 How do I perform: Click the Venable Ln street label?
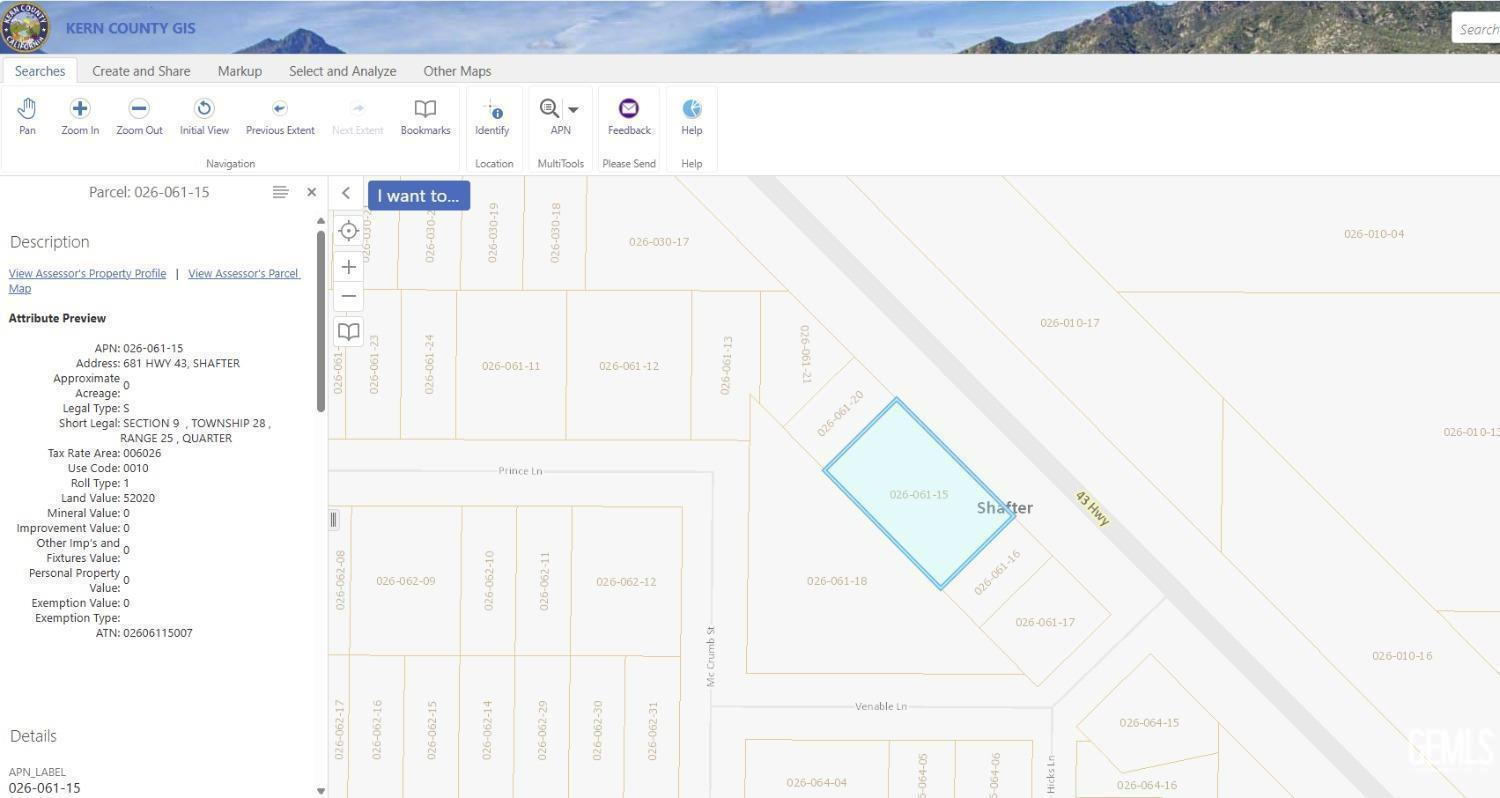[x=881, y=706]
